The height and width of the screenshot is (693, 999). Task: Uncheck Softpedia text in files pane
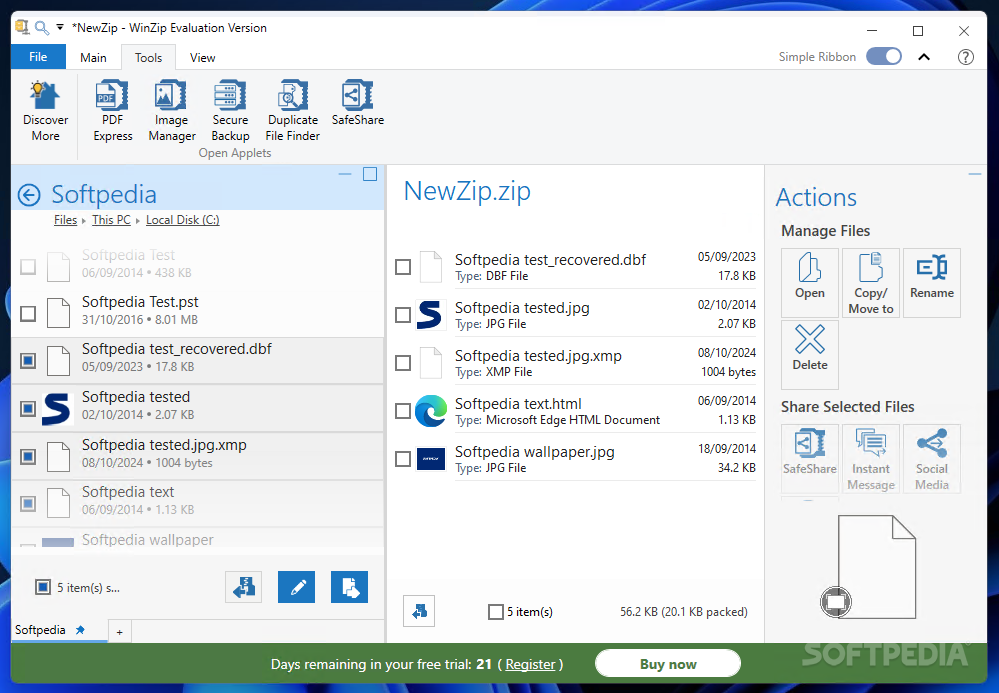tap(28, 503)
